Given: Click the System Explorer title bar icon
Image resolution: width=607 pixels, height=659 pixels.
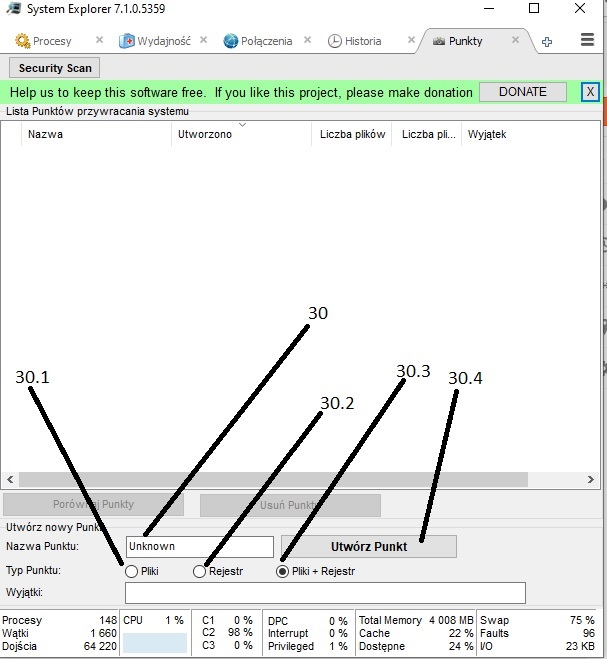Looking at the screenshot, I should point(13,8).
